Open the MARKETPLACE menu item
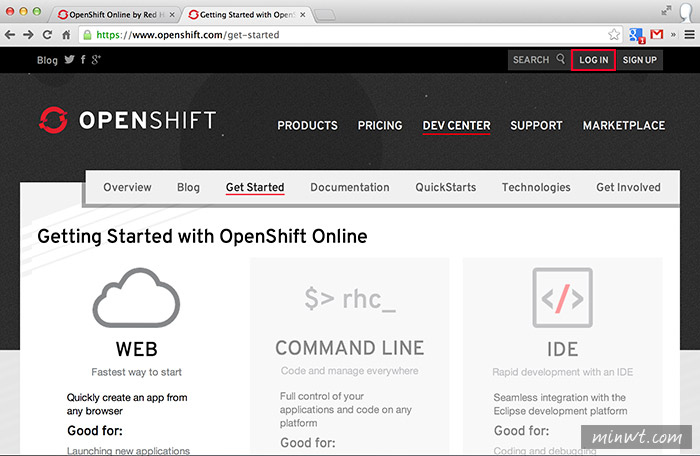The height and width of the screenshot is (456, 700). click(x=624, y=126)
